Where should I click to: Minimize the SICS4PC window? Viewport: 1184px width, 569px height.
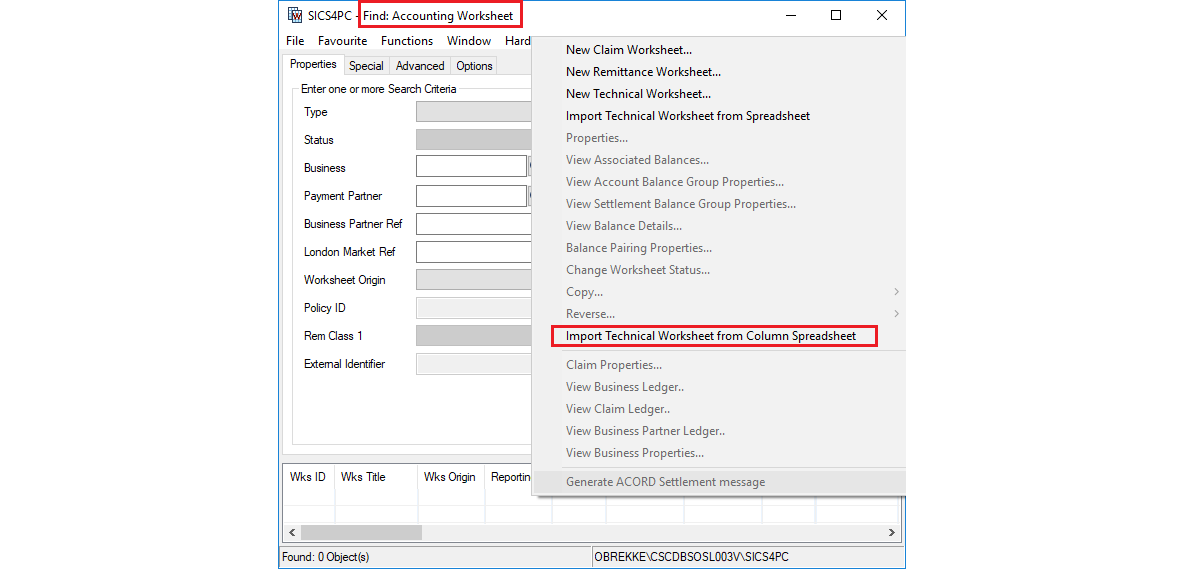(791, 15)
